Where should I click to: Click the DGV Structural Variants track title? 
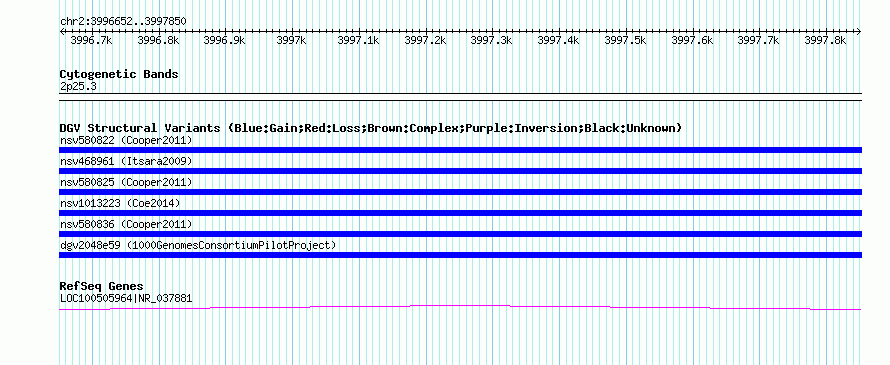coord(371,128)
